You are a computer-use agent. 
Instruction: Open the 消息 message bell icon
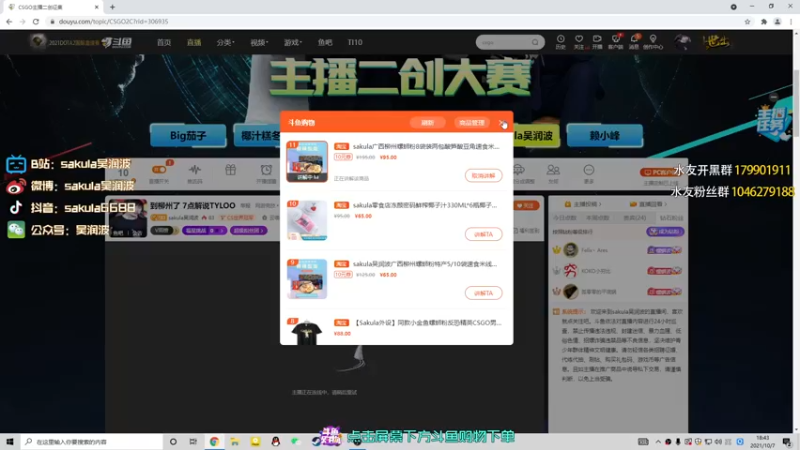pos(634,42)
